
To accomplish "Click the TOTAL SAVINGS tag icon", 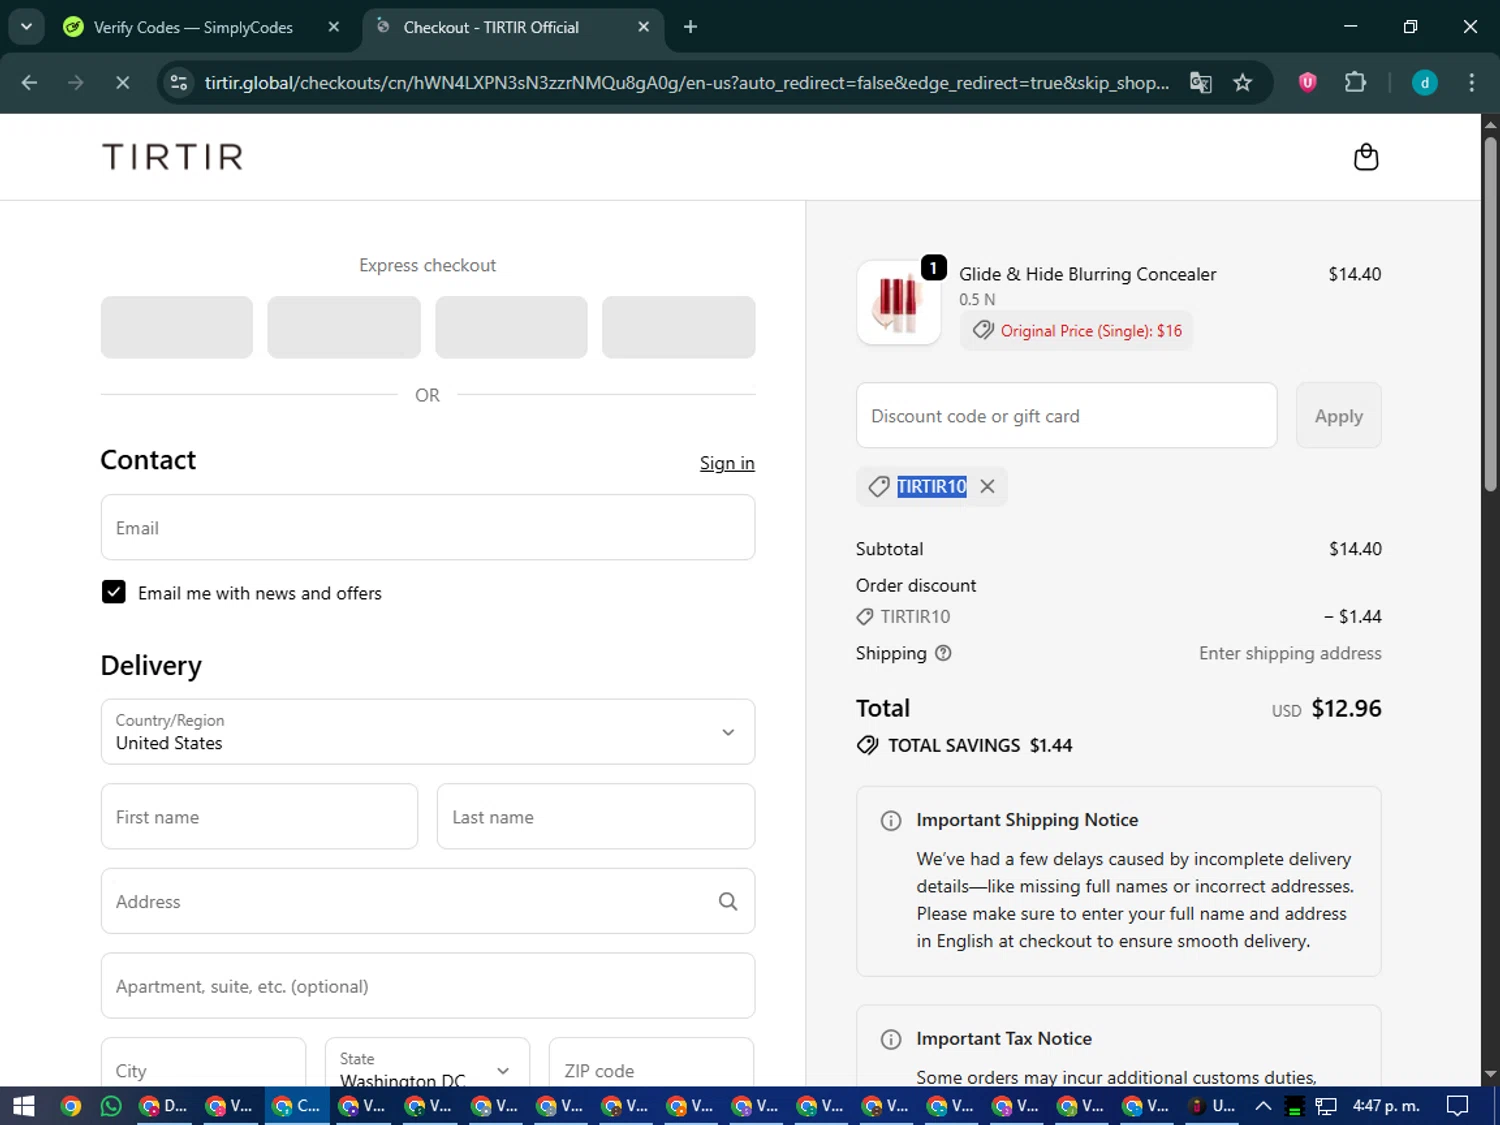I will point(867,745).
